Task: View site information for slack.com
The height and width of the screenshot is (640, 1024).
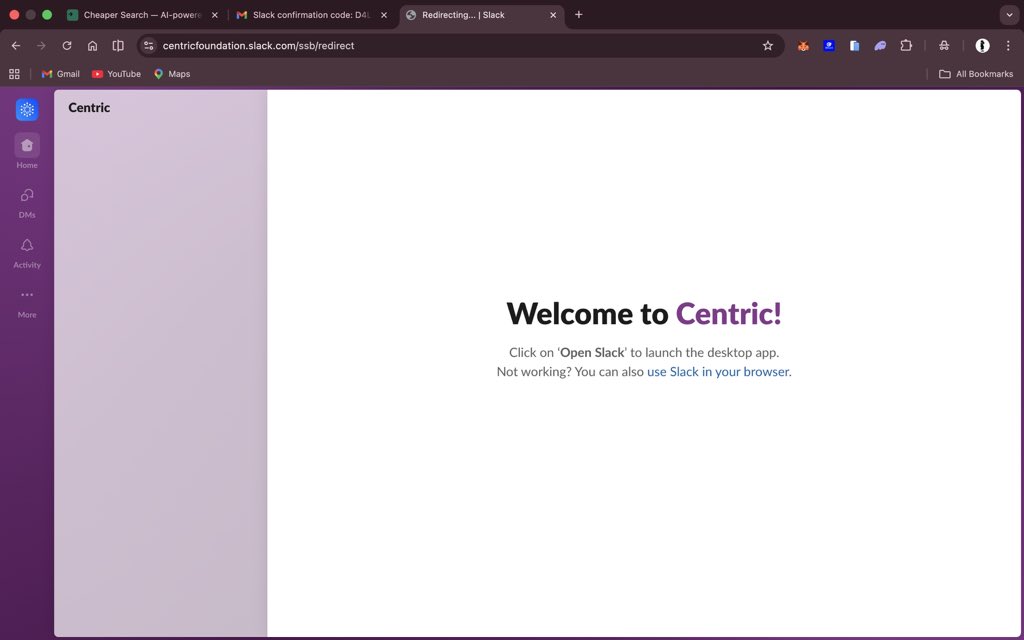Action: tap(149, 46)
